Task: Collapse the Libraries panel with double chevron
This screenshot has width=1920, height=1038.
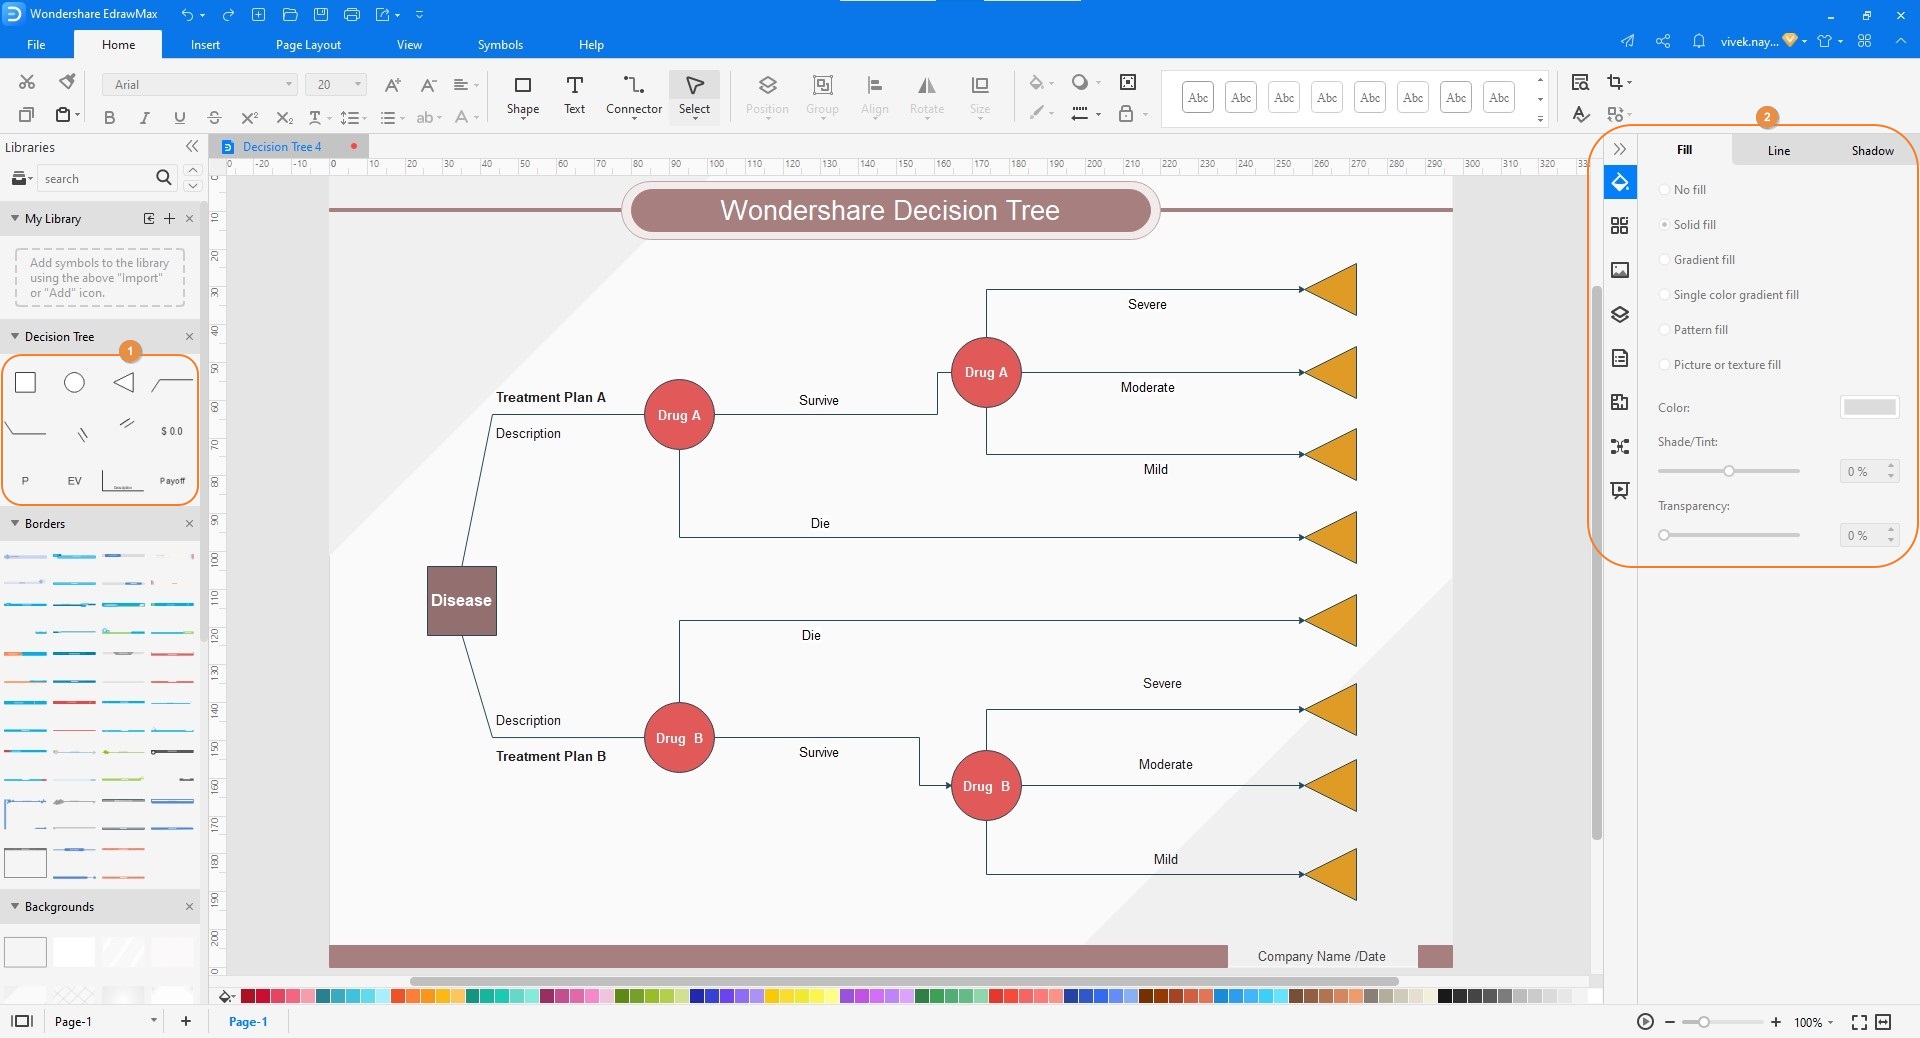Action: click(192, 147)
